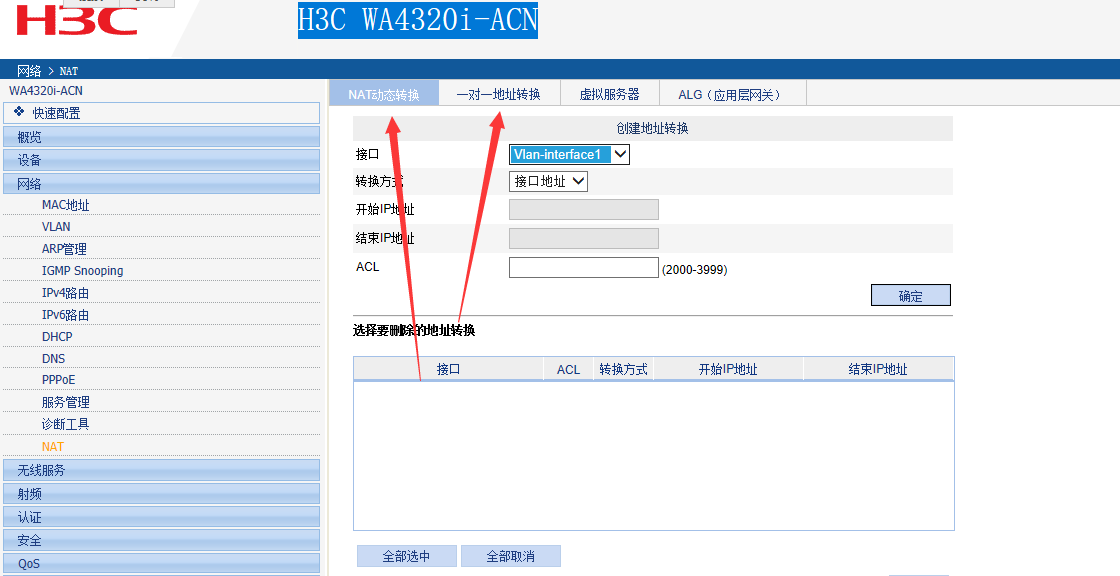Image resolution: width=1120 pixels, height=576 pixels.
Task: Click the 结束IP地址 table column header
Action: pyautogui.click(x=879, y=369)
